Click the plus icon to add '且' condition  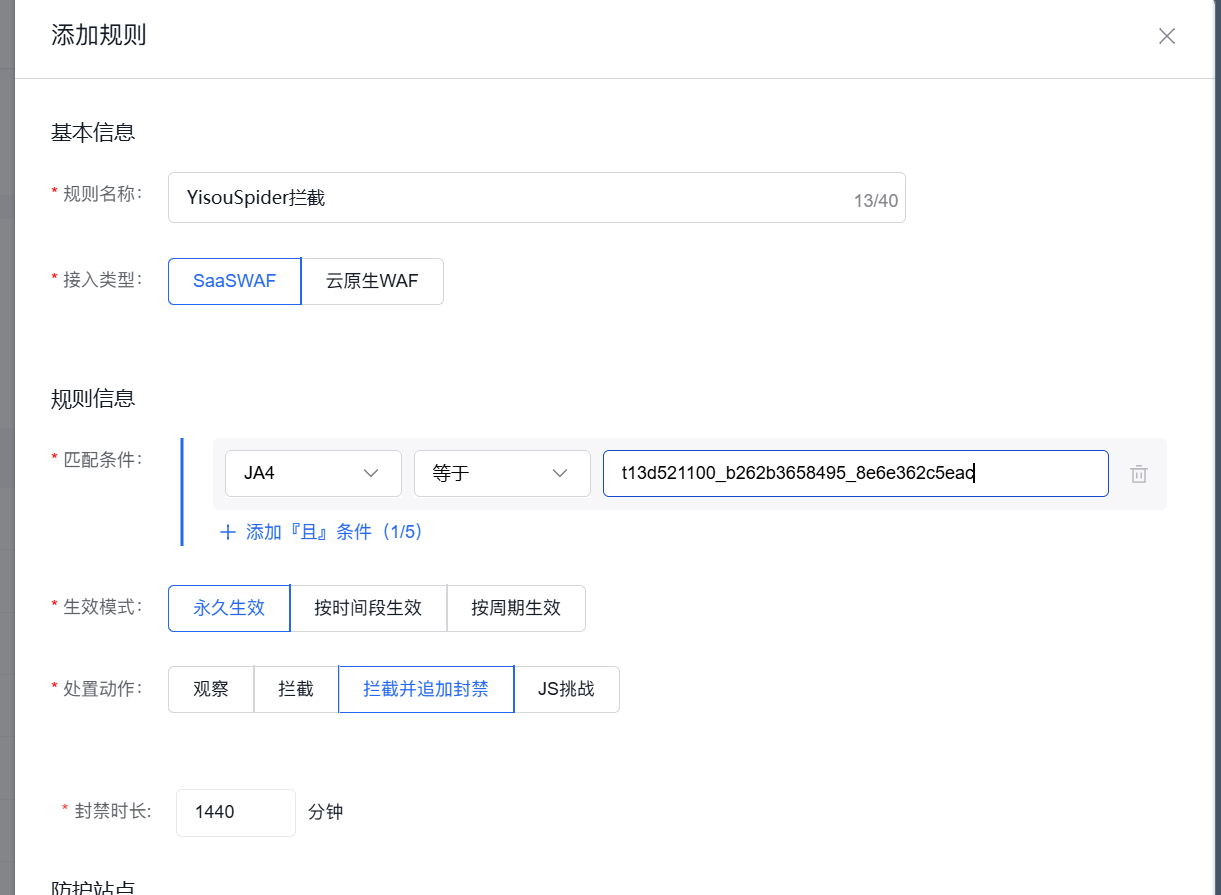[x=227, y=531]
